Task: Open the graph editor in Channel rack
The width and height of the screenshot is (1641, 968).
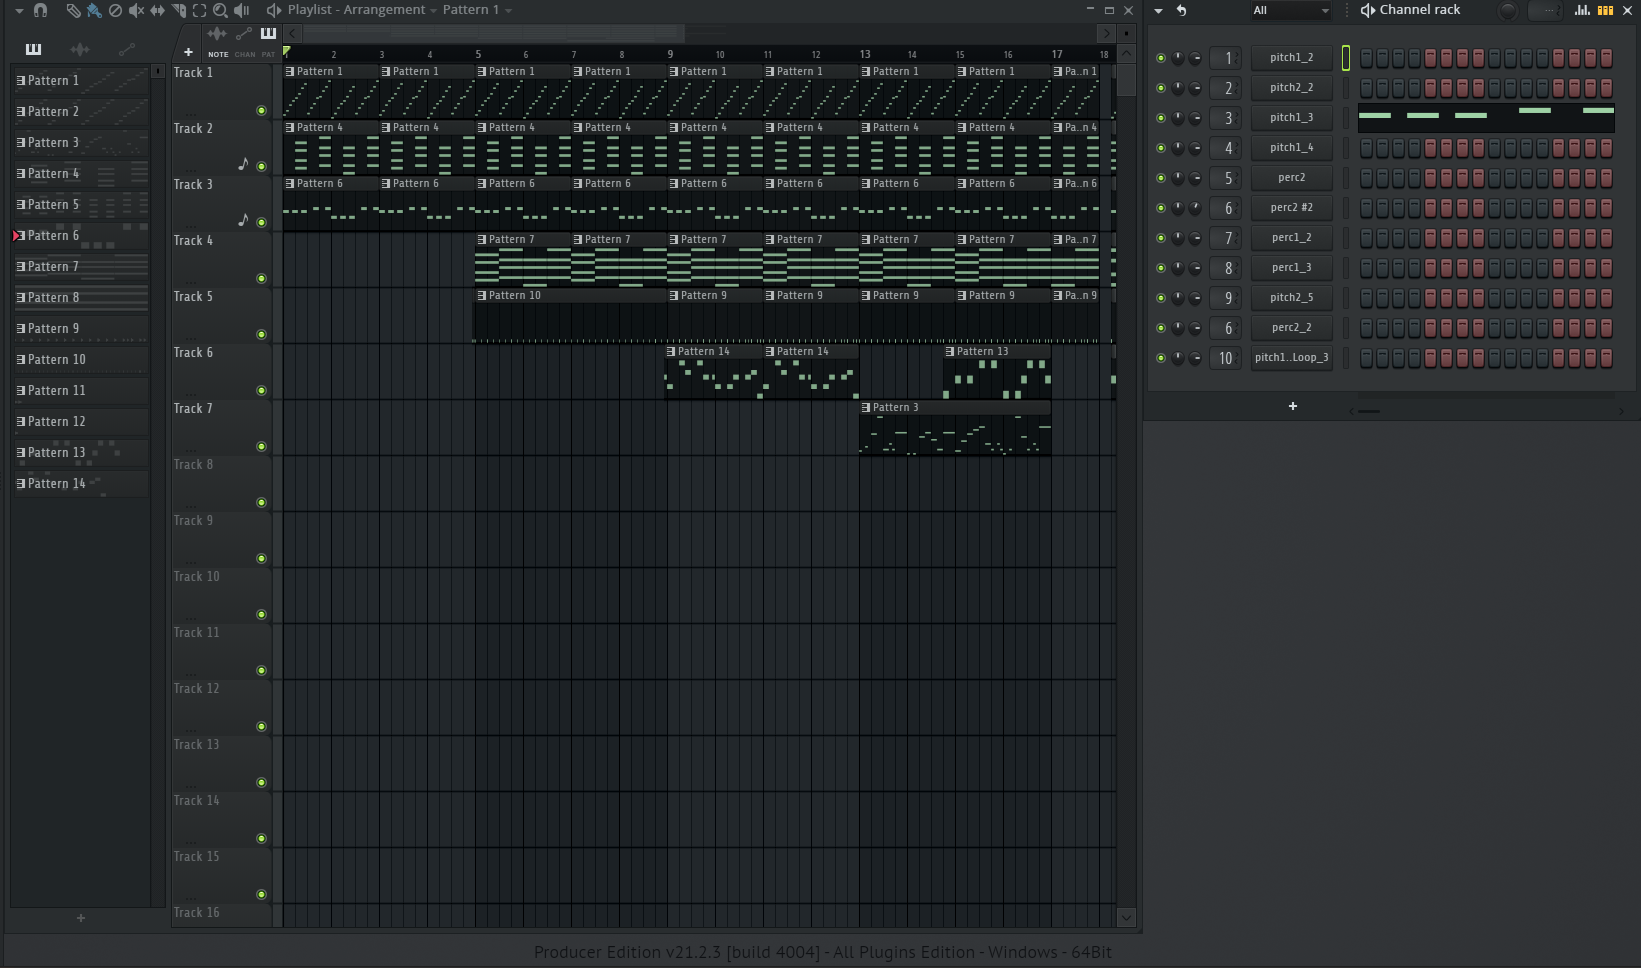Action: coord(1582,10)
